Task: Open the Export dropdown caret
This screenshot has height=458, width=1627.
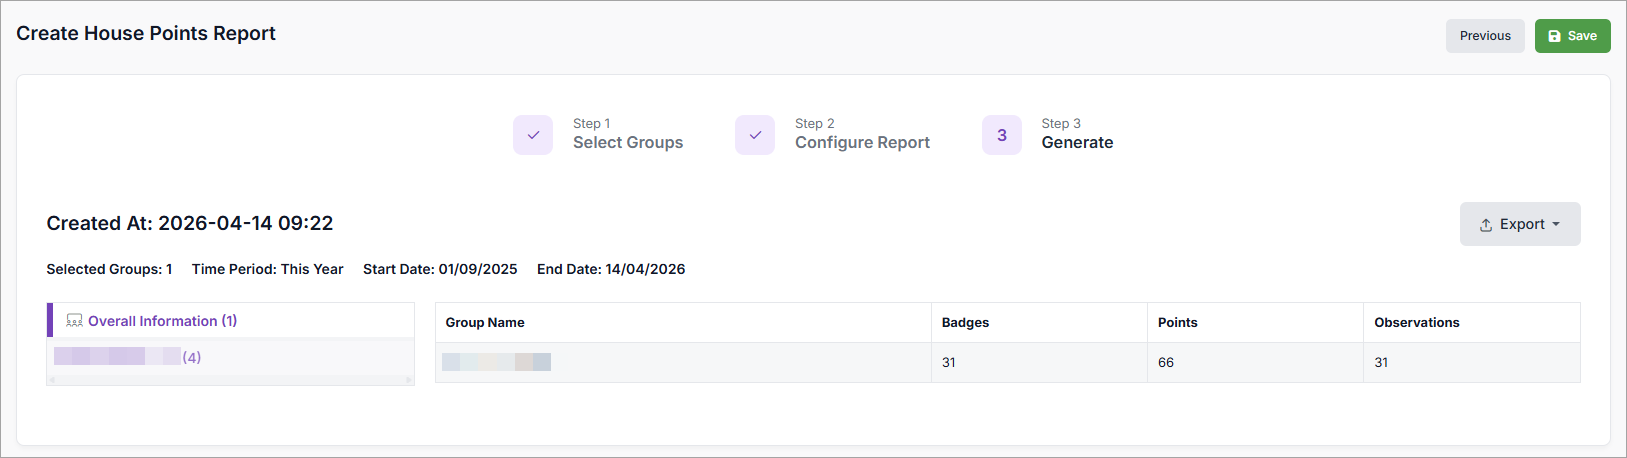Action: tap(1556, 224)
